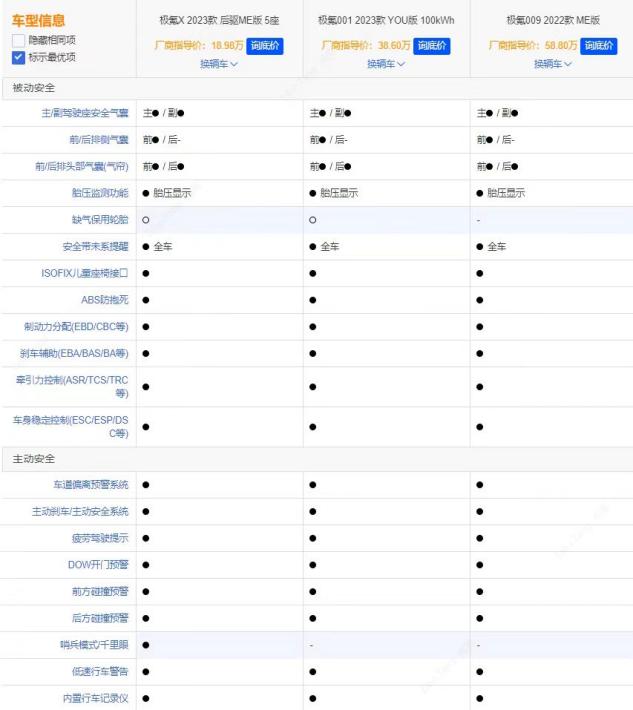
Task: Click 极氪001 optional circle for 缺气保用轮胎
Action: [313, 220]
